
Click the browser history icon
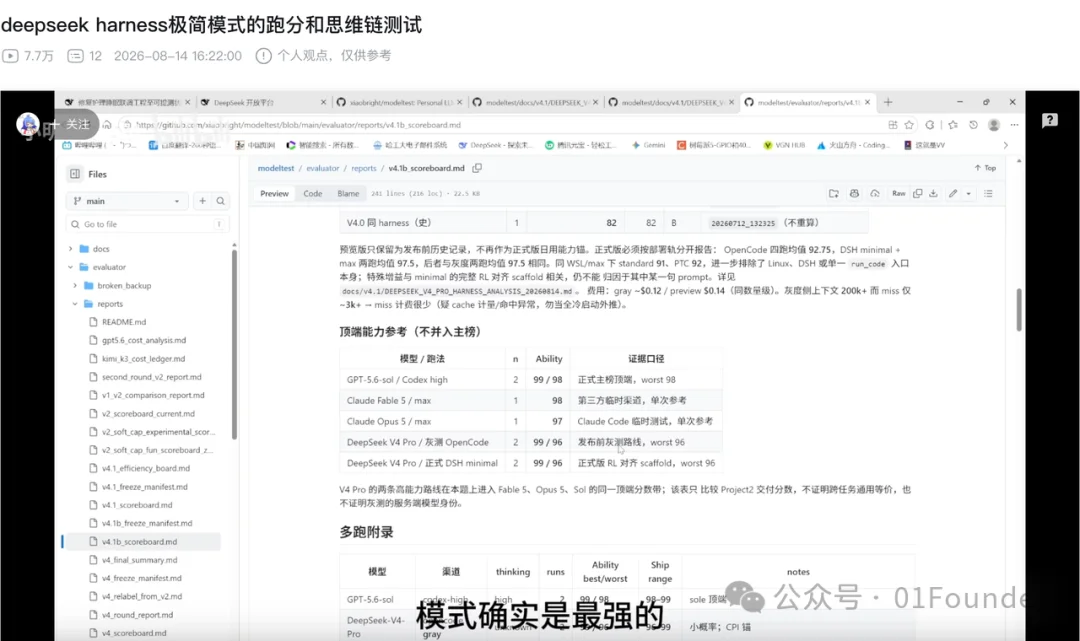[x=973, y=125]
